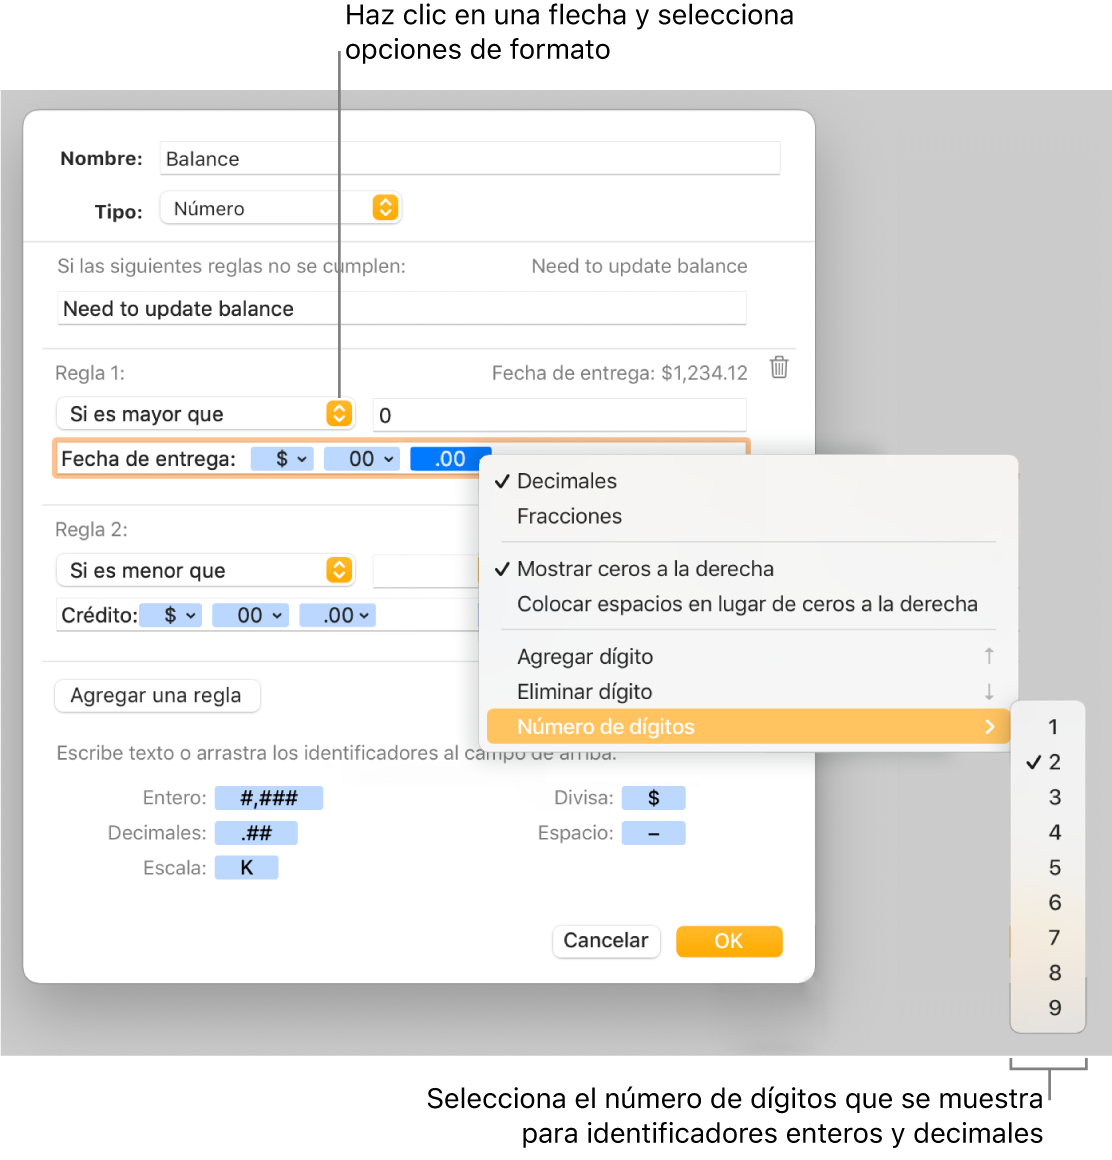This screenshot has width=1112, height=1160.
Task: Click the Nombre text field containing Balance
Action: 469,159
